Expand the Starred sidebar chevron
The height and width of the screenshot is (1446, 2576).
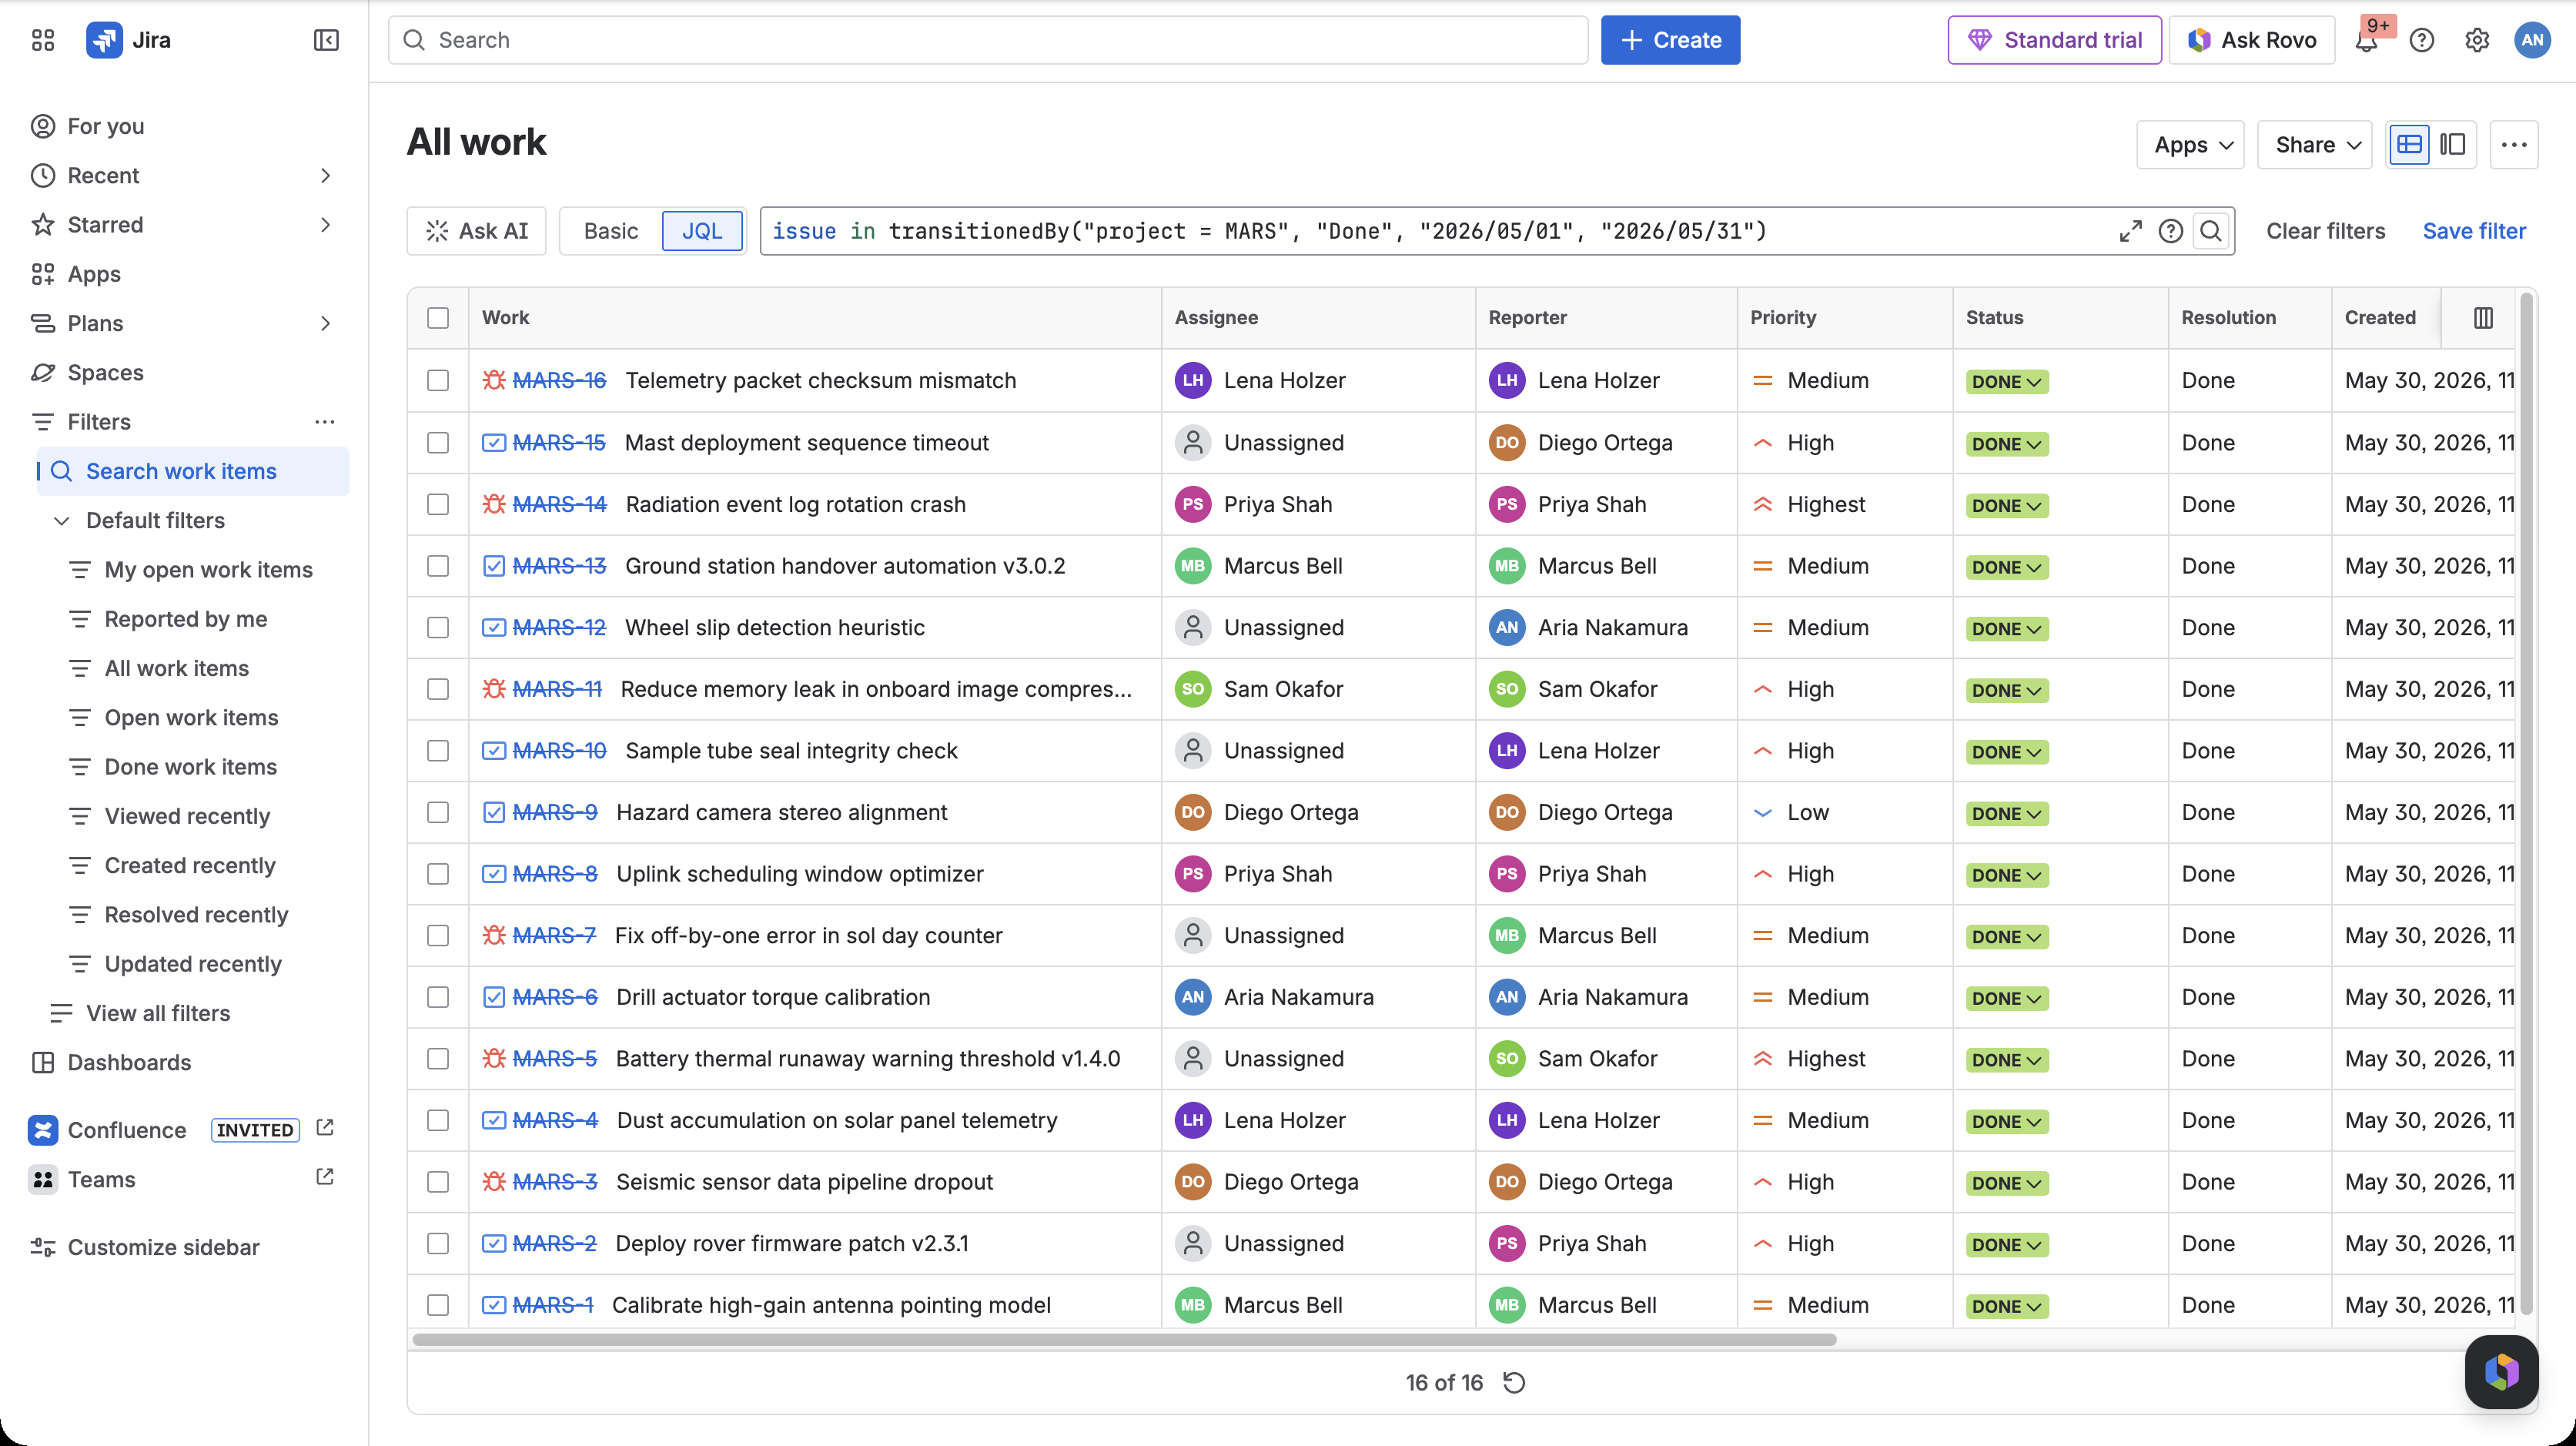point(325,225)
